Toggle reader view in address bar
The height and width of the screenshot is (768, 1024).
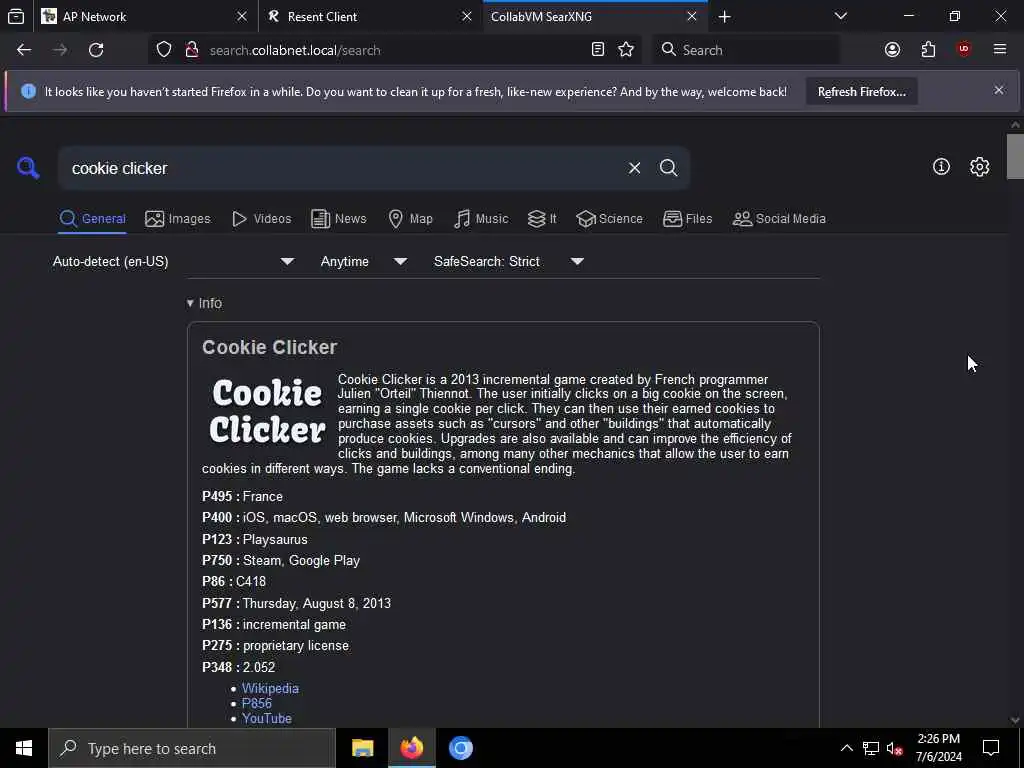(598, 50)
